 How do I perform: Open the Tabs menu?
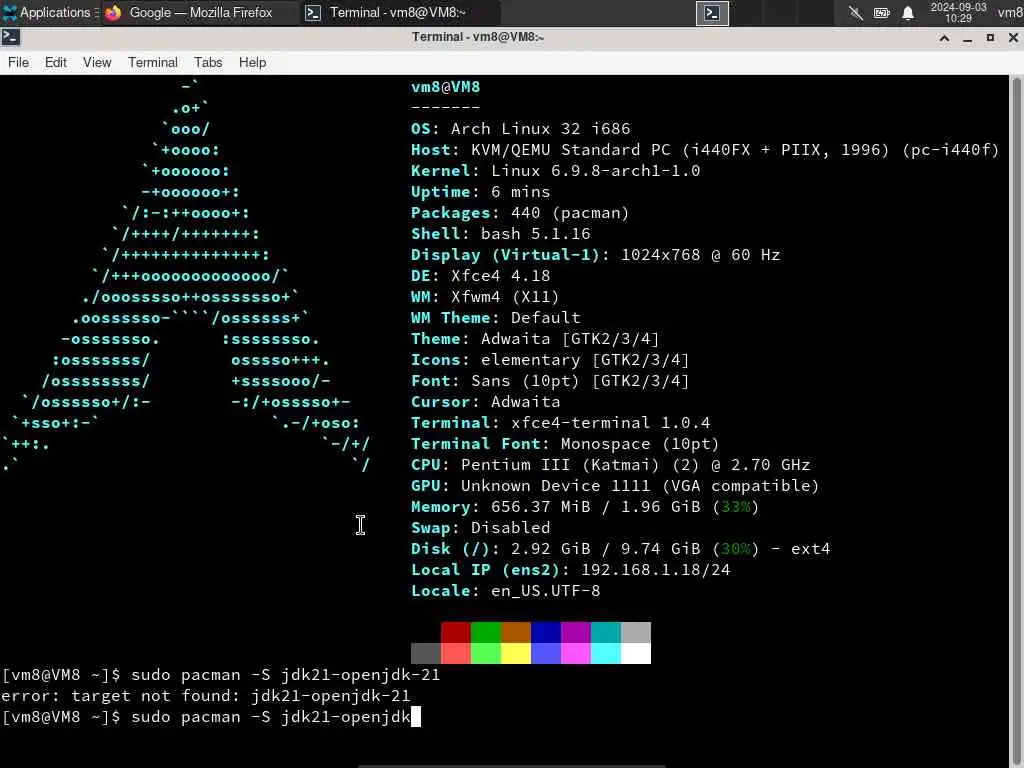208,62
